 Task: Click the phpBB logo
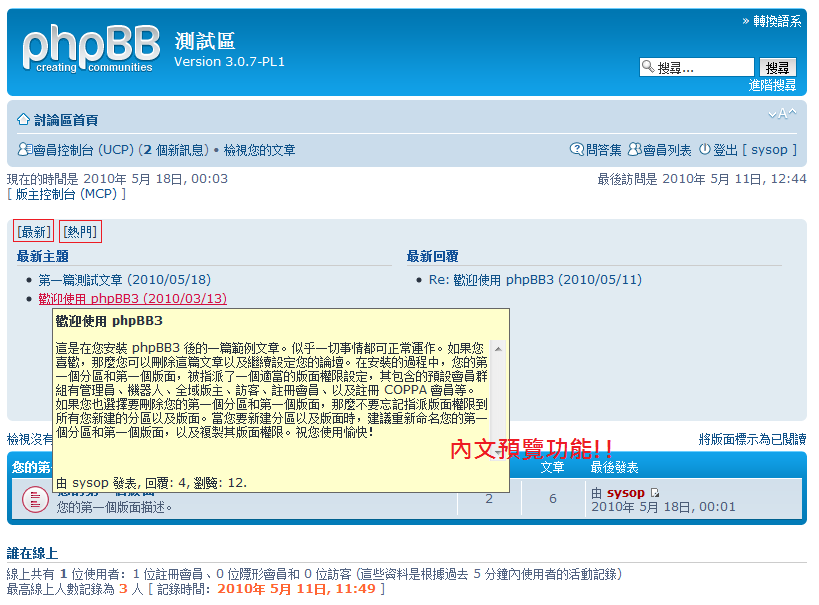pyautogui.click(x=90, y=50)
